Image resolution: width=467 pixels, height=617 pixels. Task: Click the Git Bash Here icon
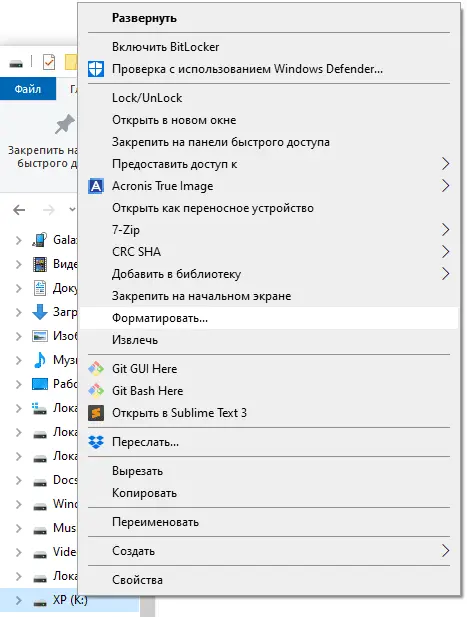coord(96,391)
